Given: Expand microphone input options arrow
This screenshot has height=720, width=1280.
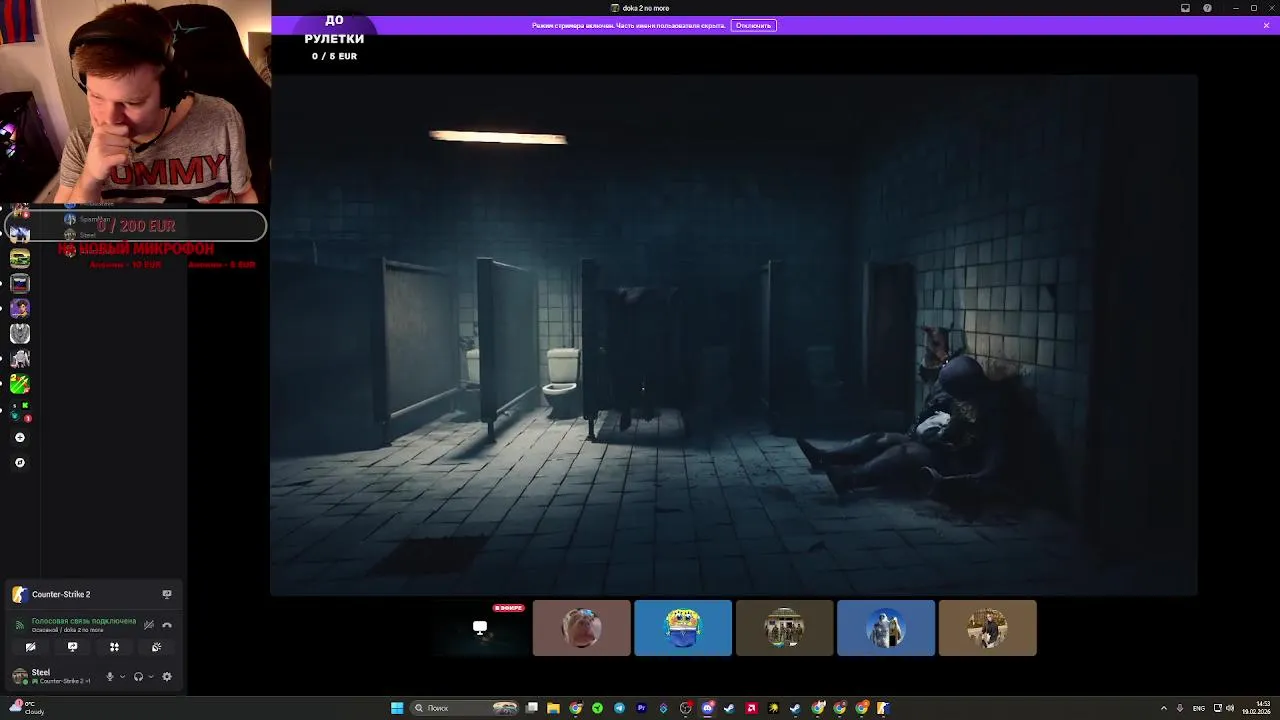Looking at the screenshot, I should click(x=122, y=677).
